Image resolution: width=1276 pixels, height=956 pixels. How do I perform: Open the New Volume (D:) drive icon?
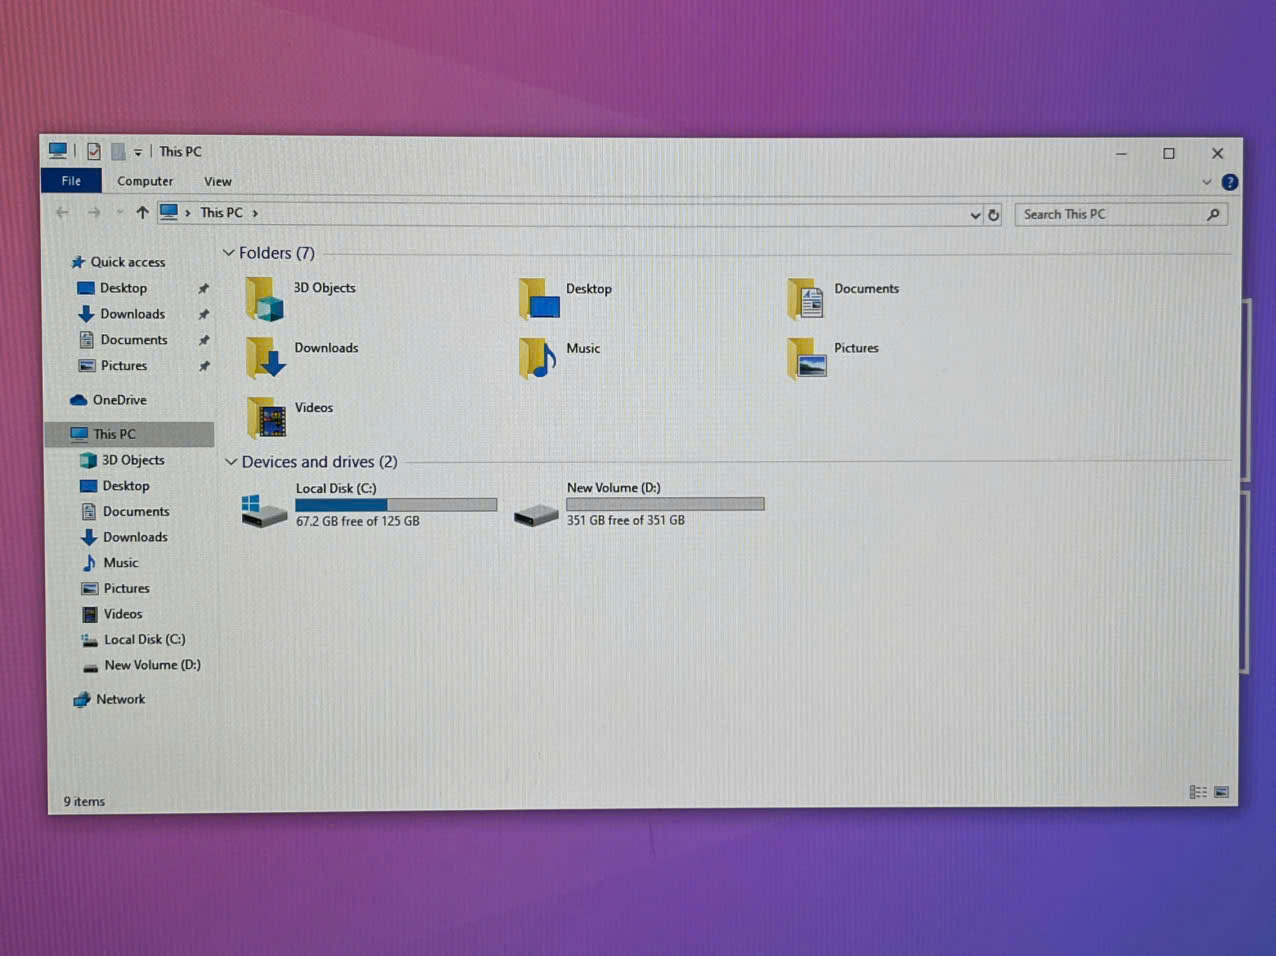tap(536, 515)
